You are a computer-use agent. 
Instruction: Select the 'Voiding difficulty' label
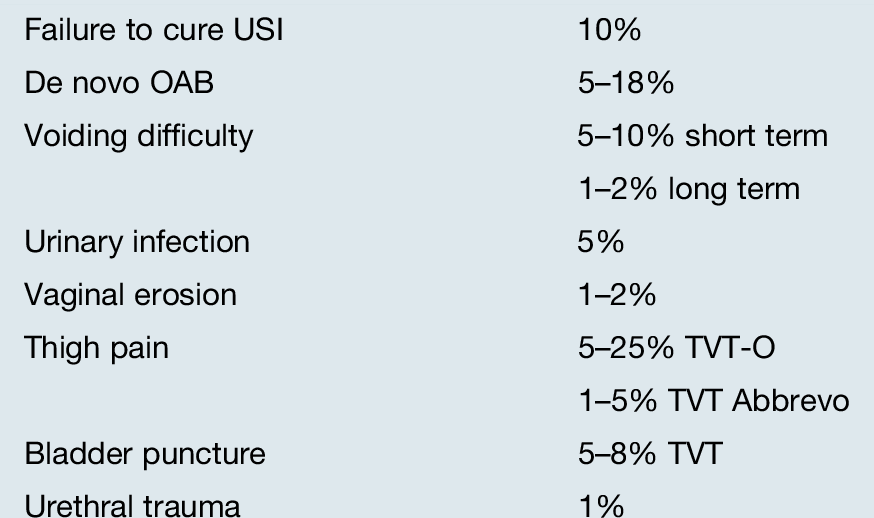(139, 136)
